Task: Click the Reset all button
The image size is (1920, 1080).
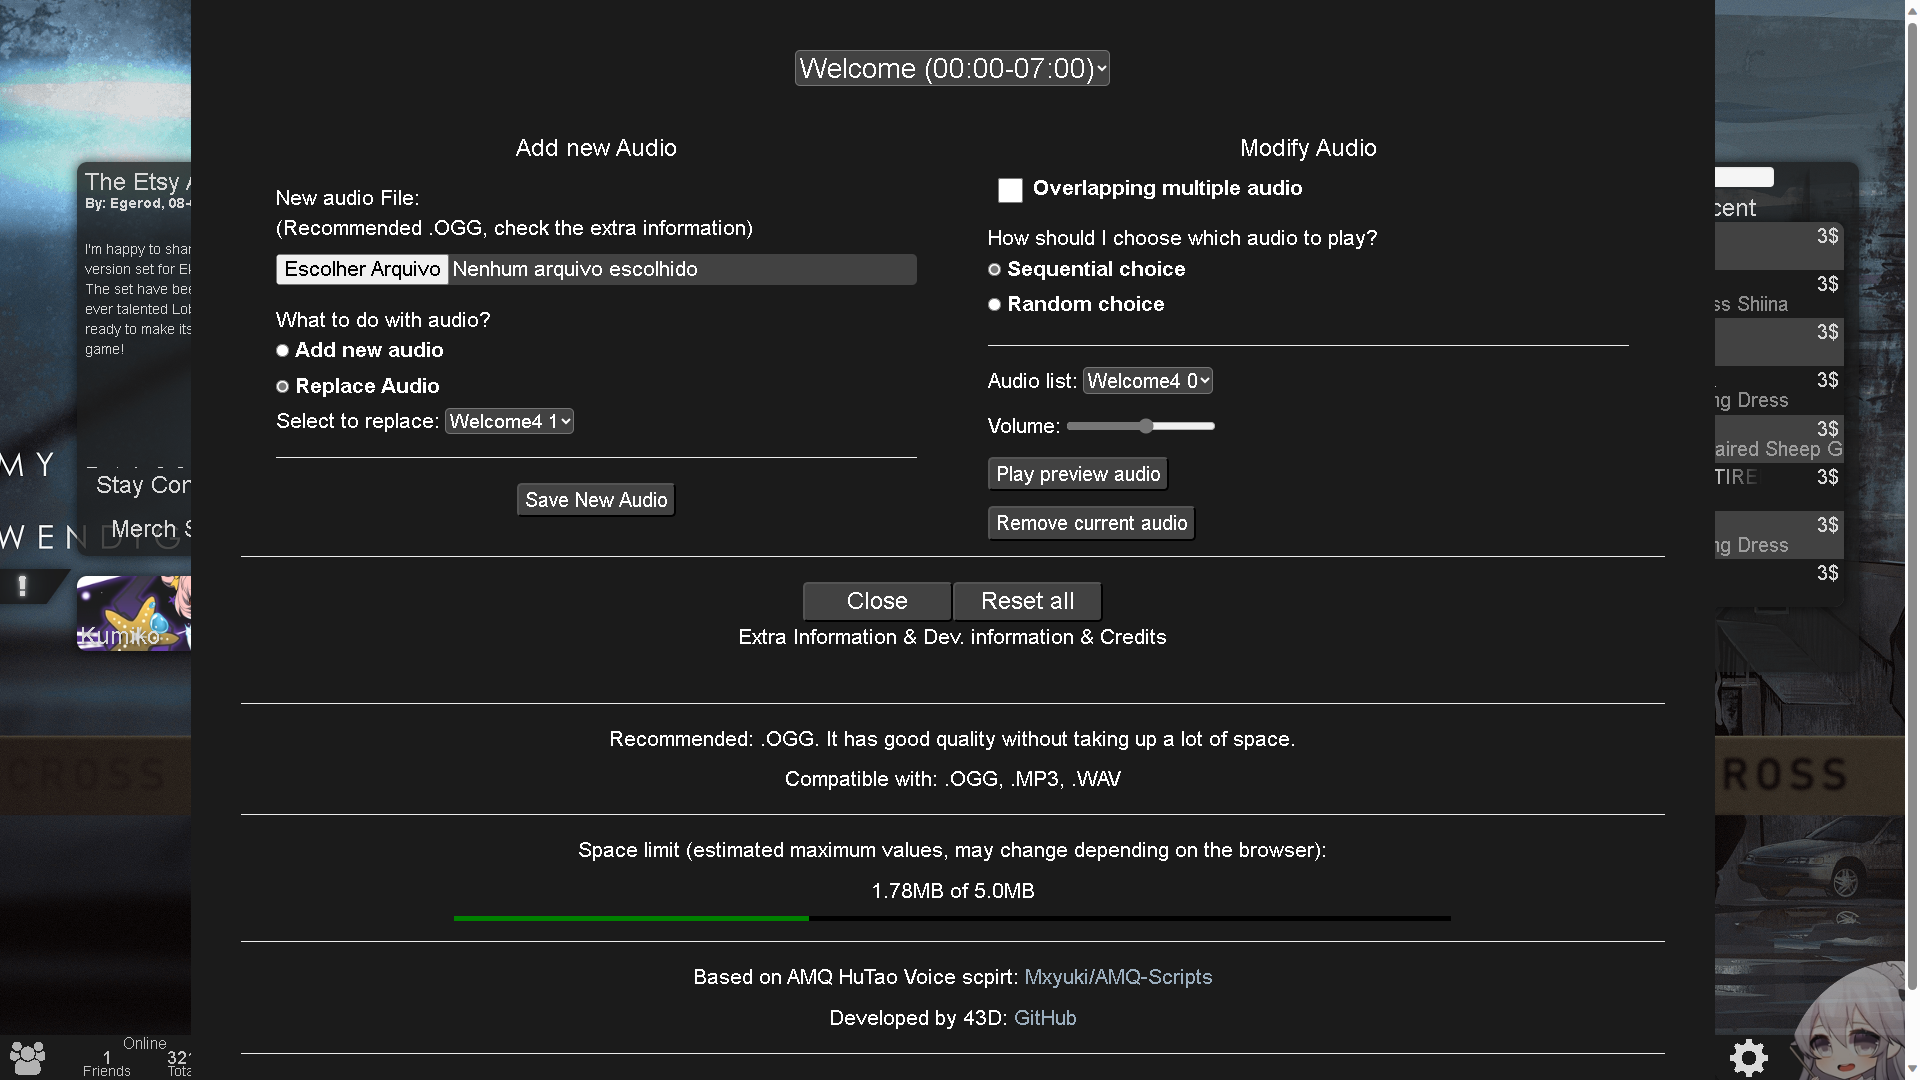Action: point(1027,601)
